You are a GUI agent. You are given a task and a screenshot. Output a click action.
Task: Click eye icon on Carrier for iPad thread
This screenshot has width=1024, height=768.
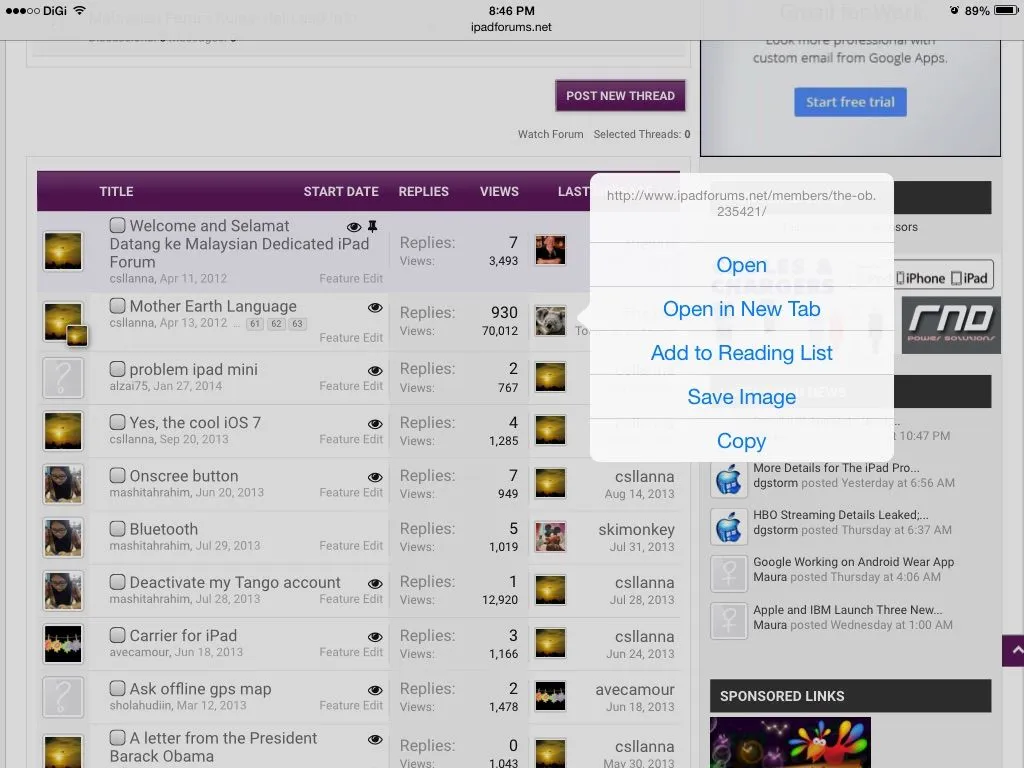coord(375,636)
